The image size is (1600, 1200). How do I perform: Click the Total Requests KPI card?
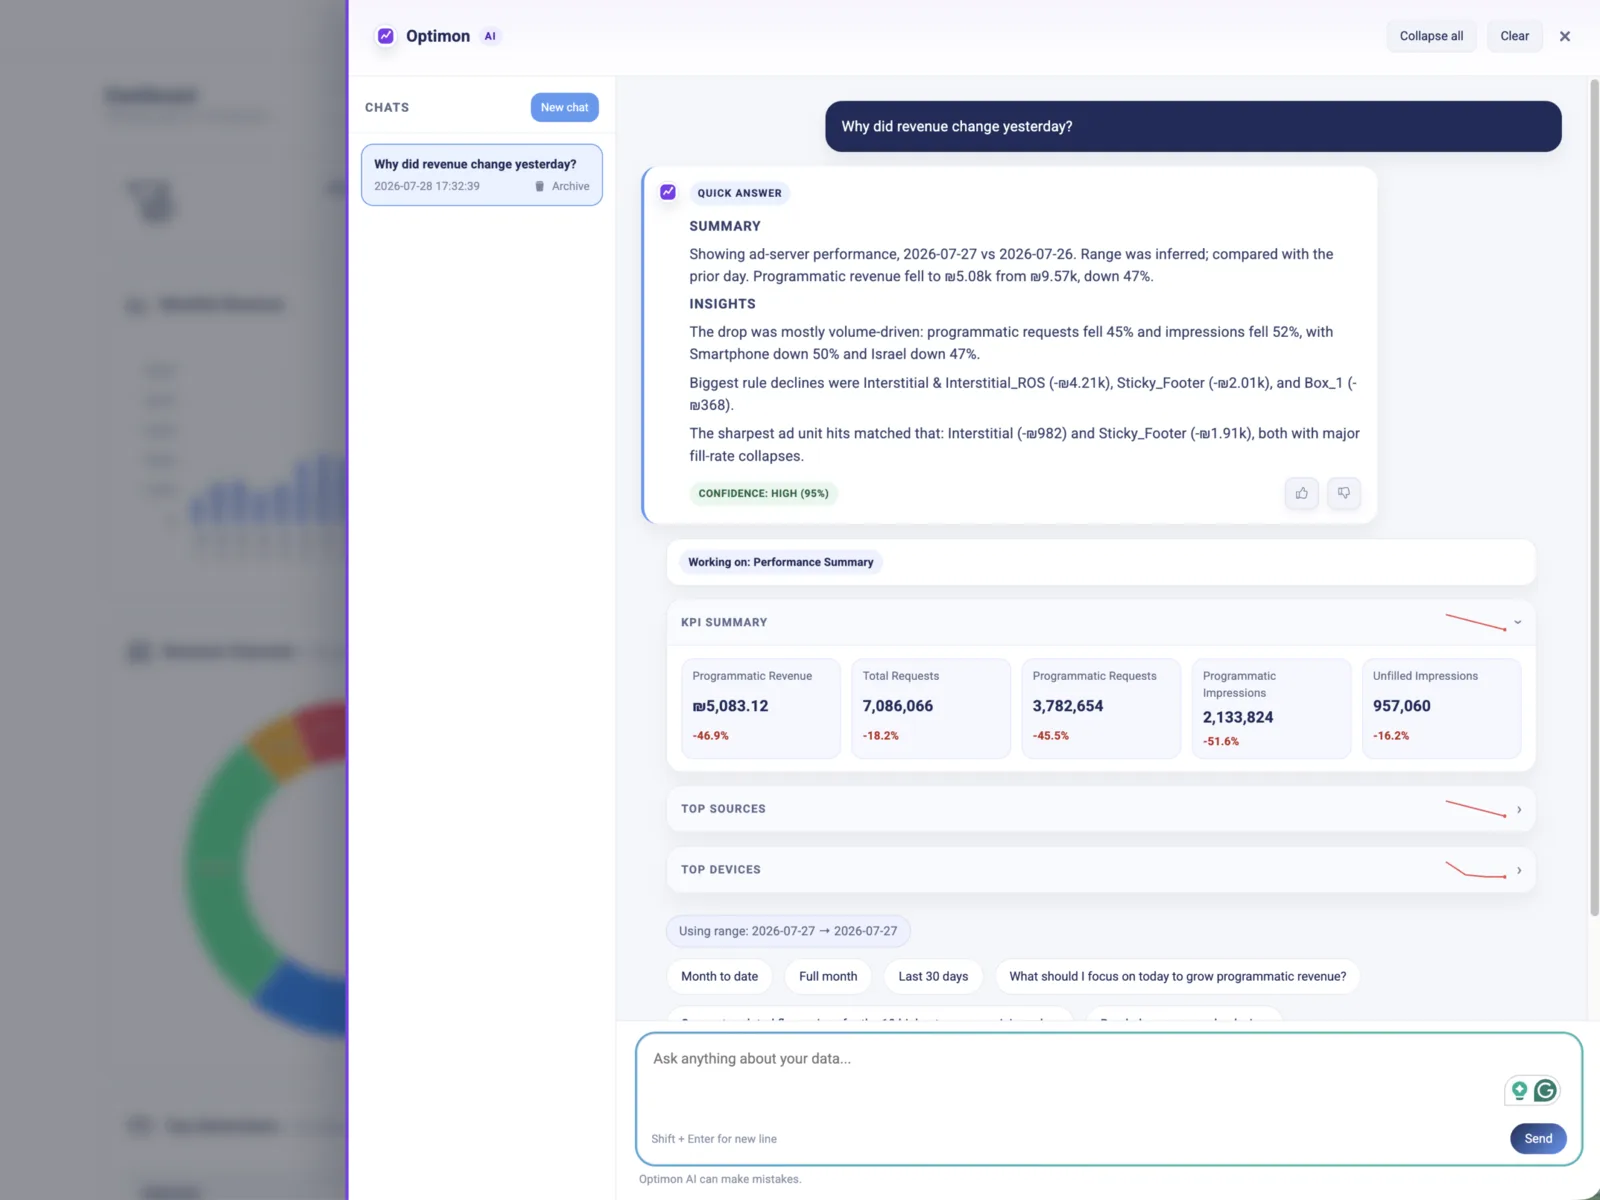click(931, 708)
